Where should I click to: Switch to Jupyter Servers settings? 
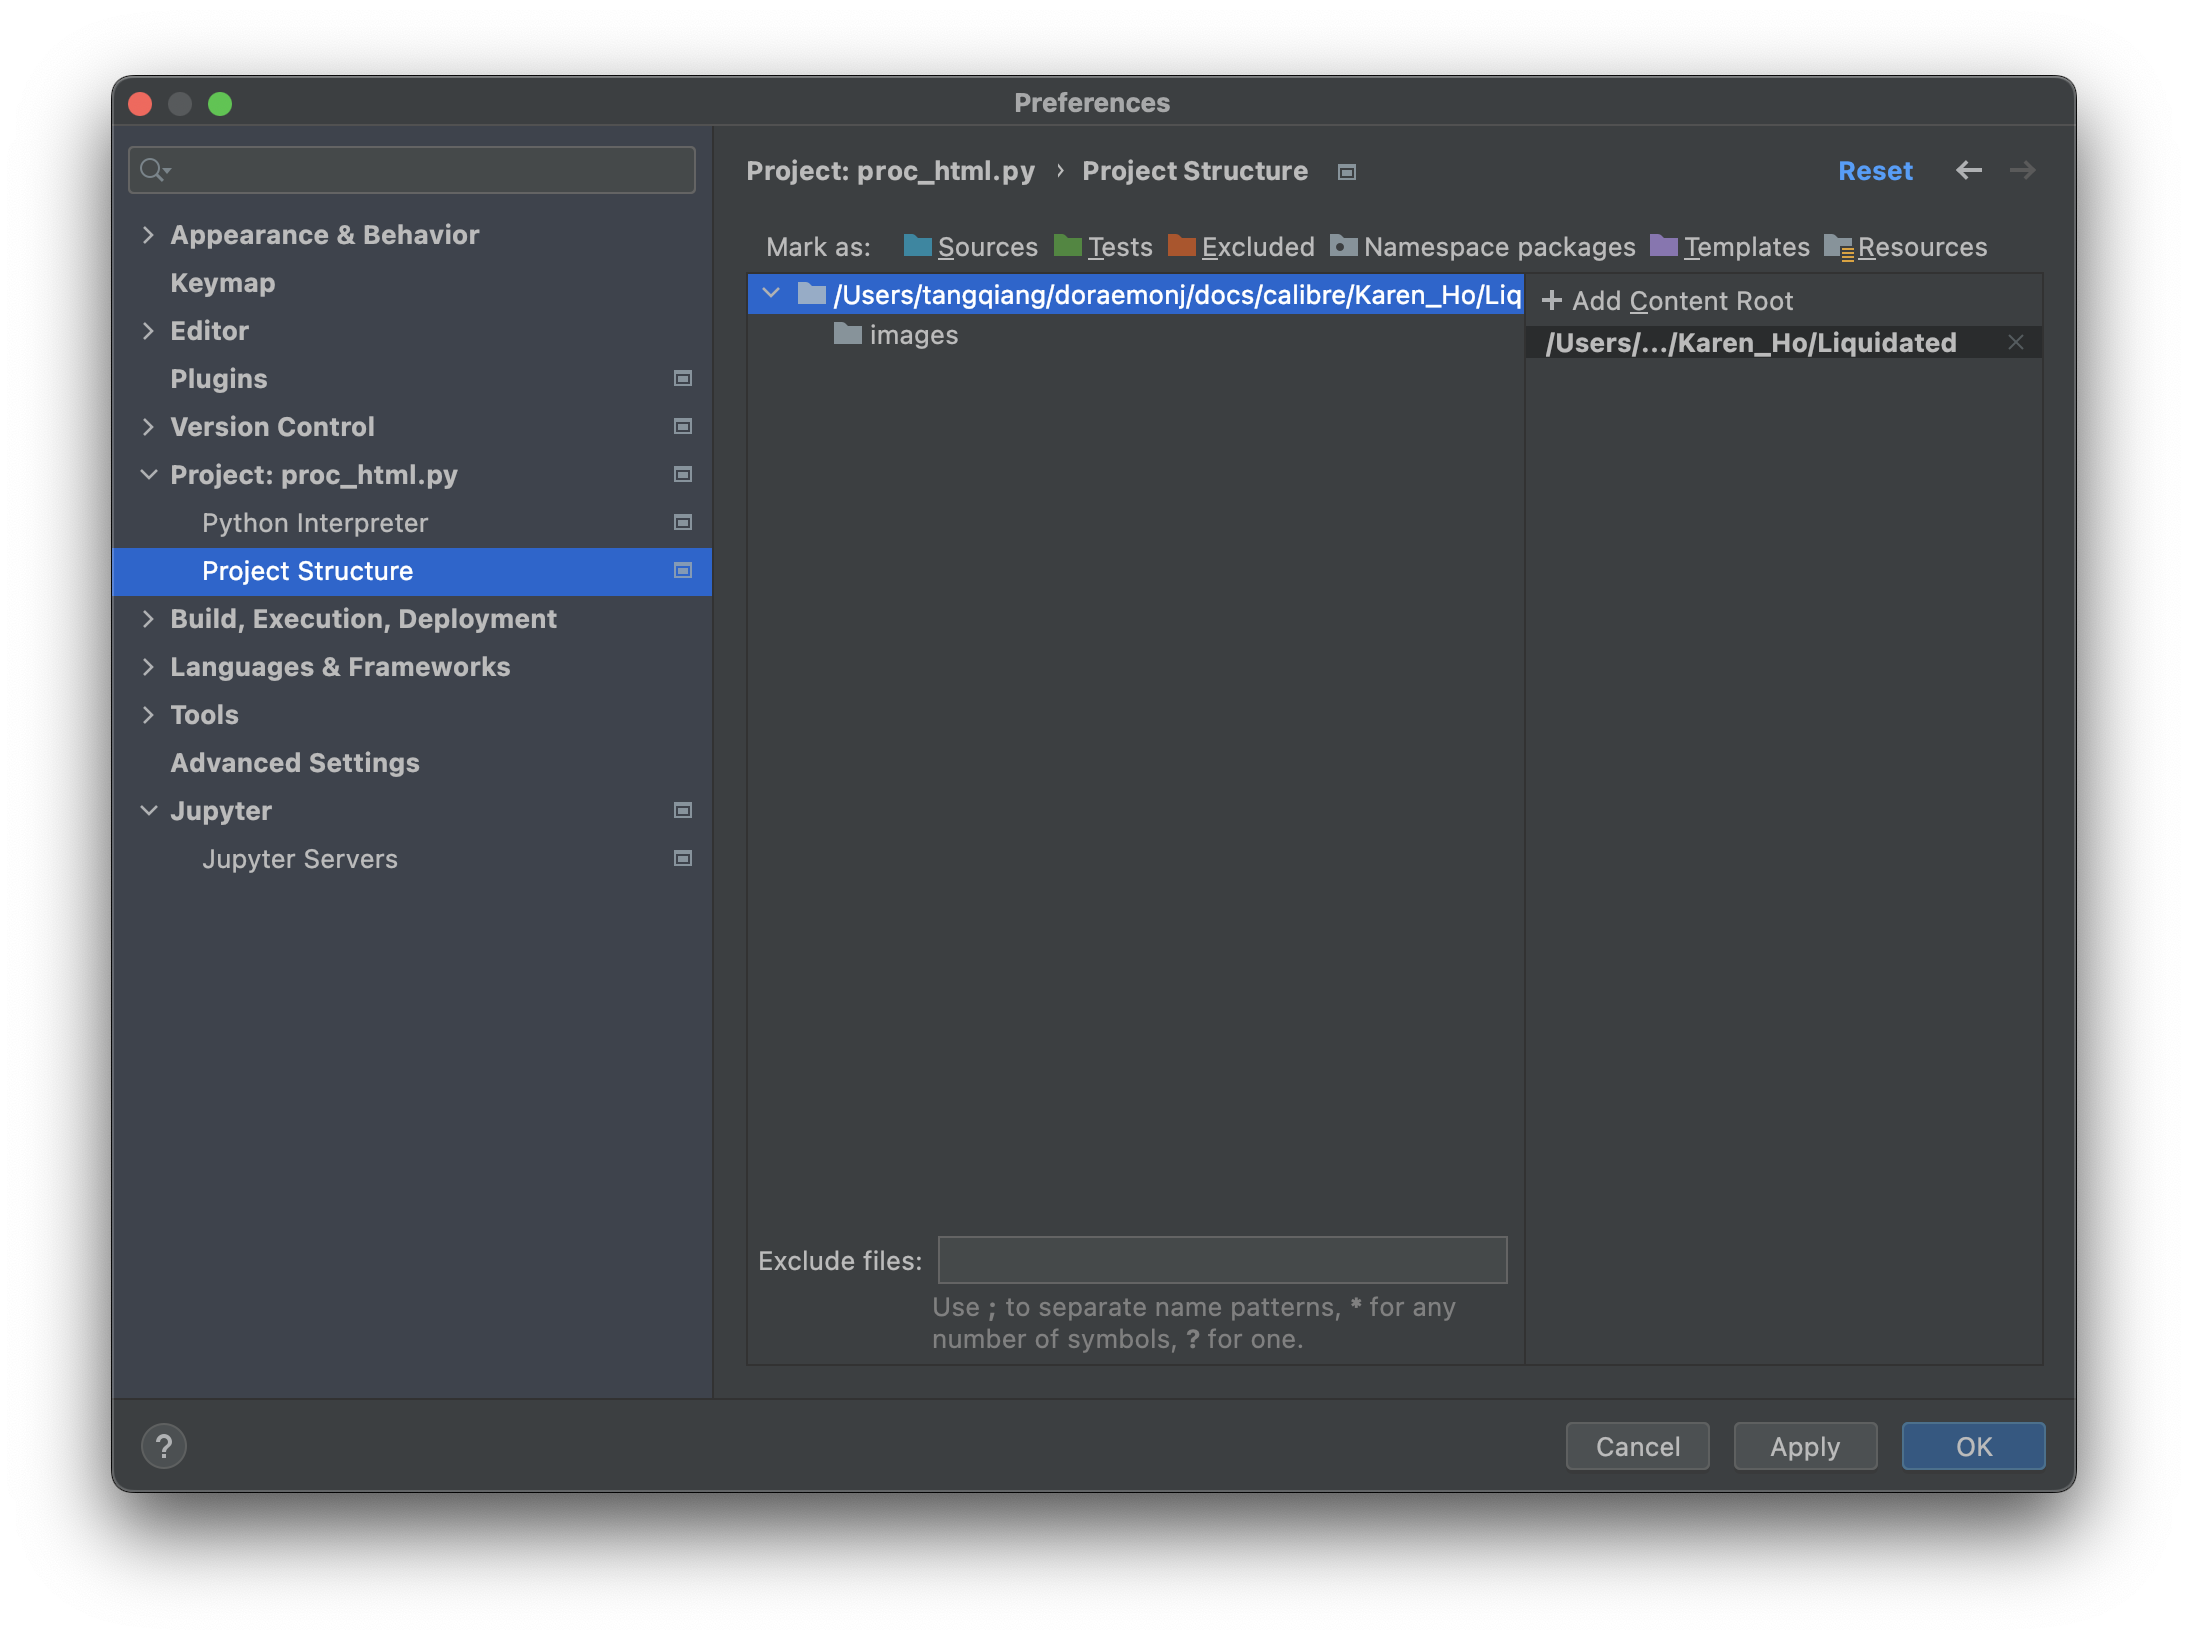299,858
